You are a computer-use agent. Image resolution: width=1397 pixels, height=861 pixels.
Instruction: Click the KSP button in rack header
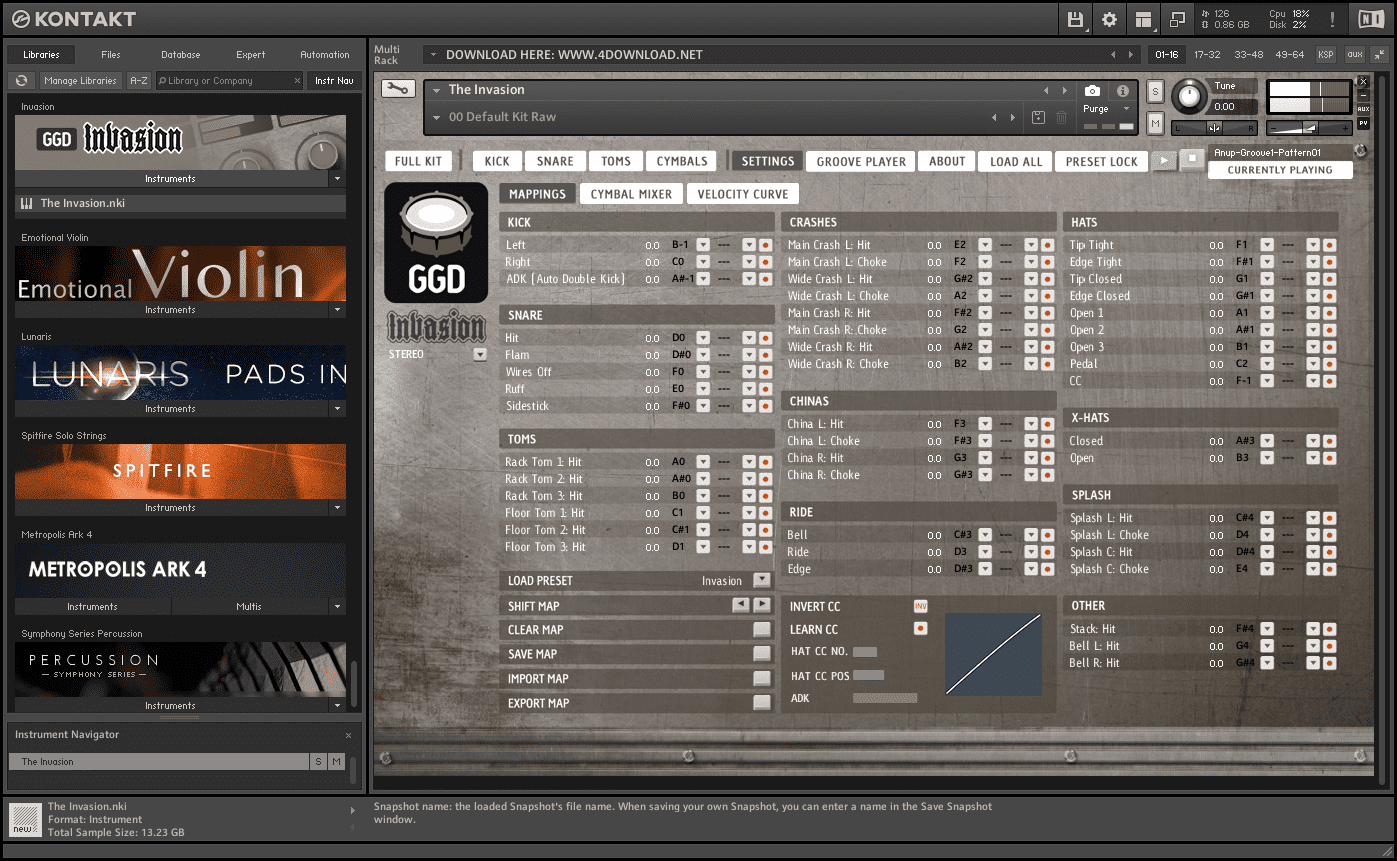click(1326, 55)
